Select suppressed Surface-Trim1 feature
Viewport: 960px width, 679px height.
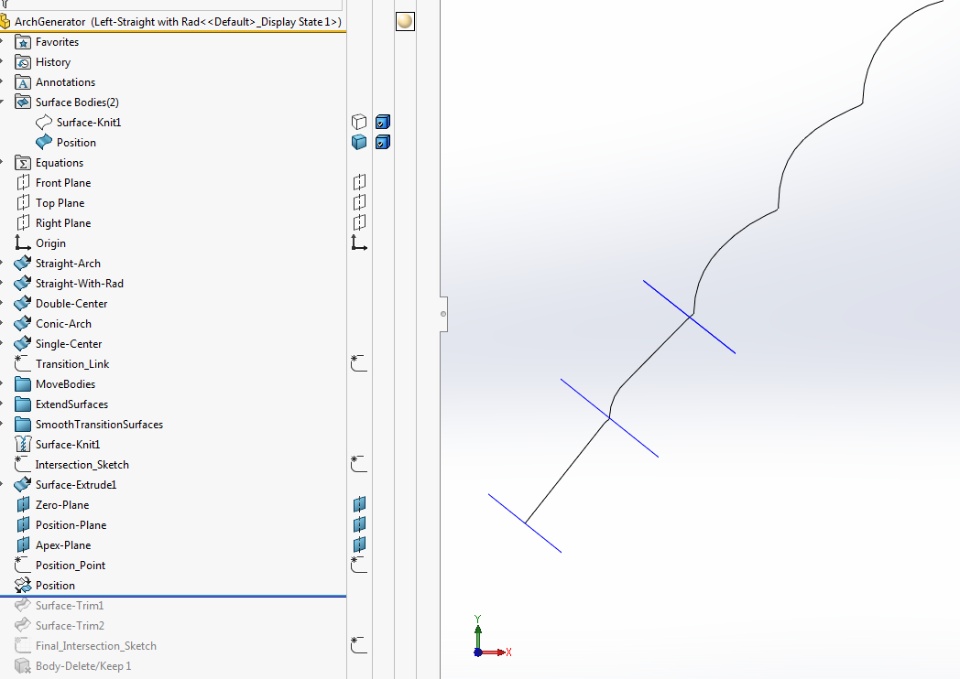click(69, 606)
